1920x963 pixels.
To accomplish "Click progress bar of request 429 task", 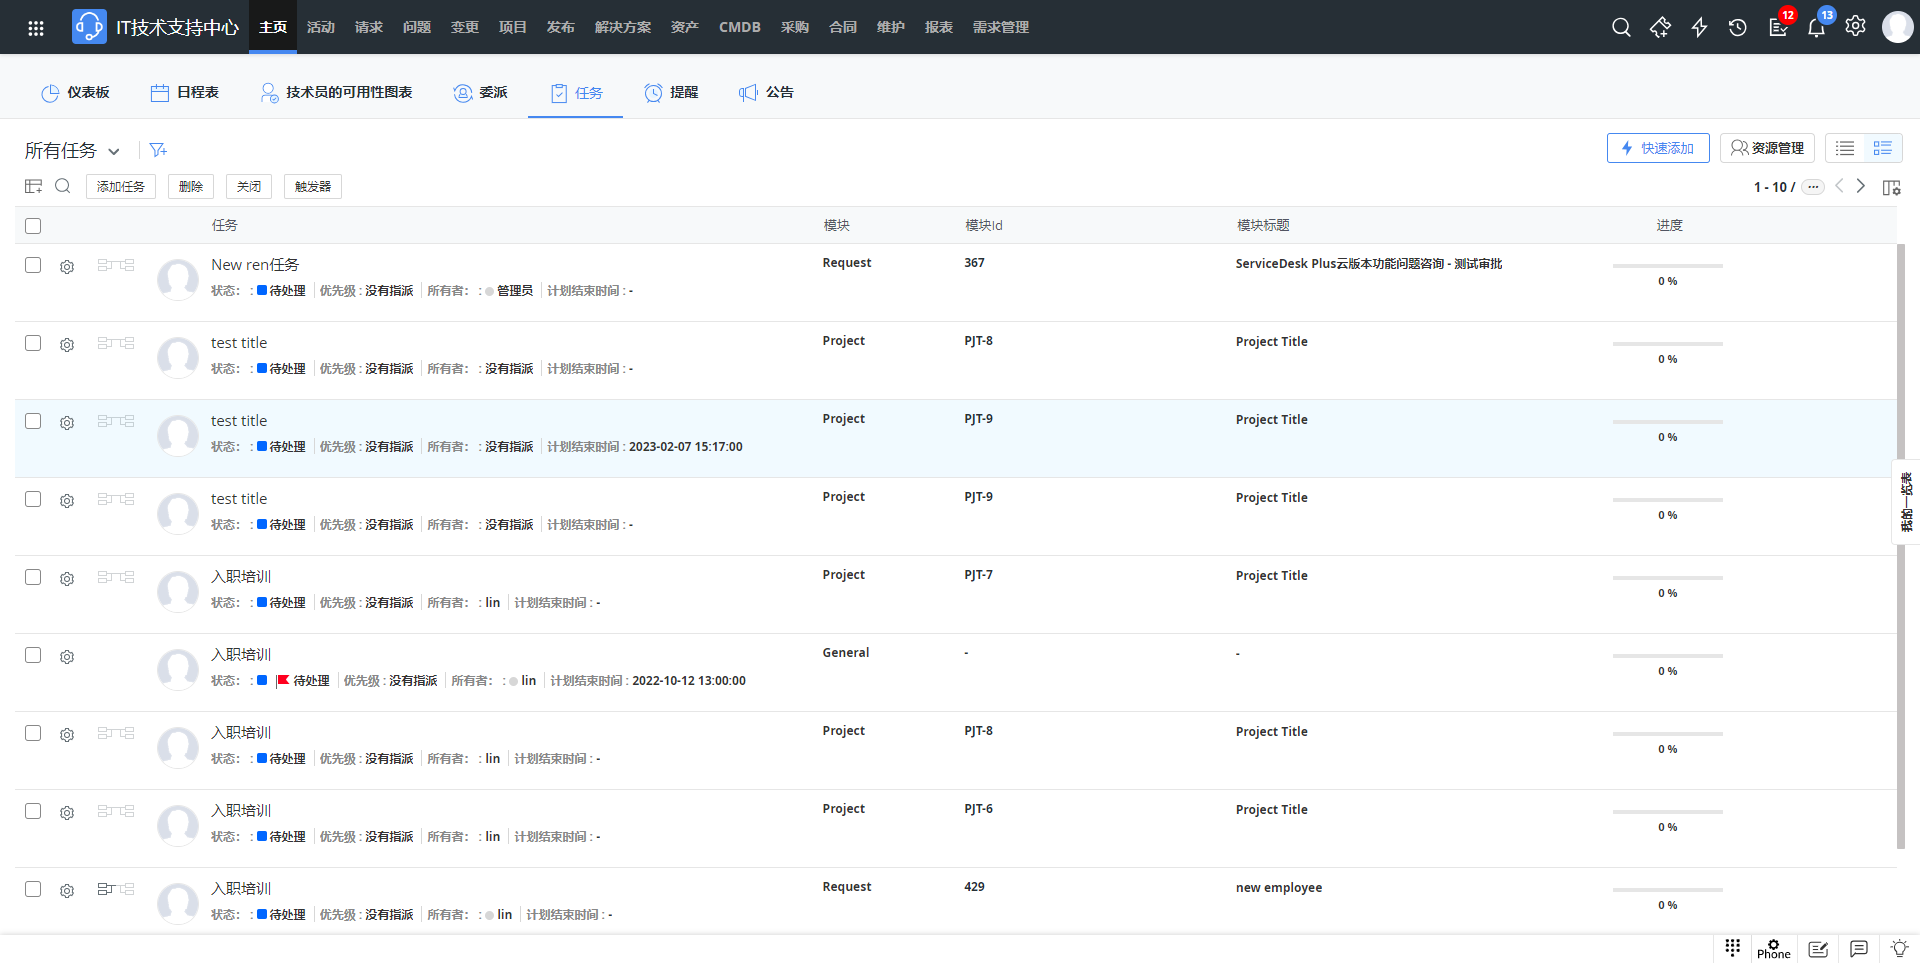I will 1667,890.
